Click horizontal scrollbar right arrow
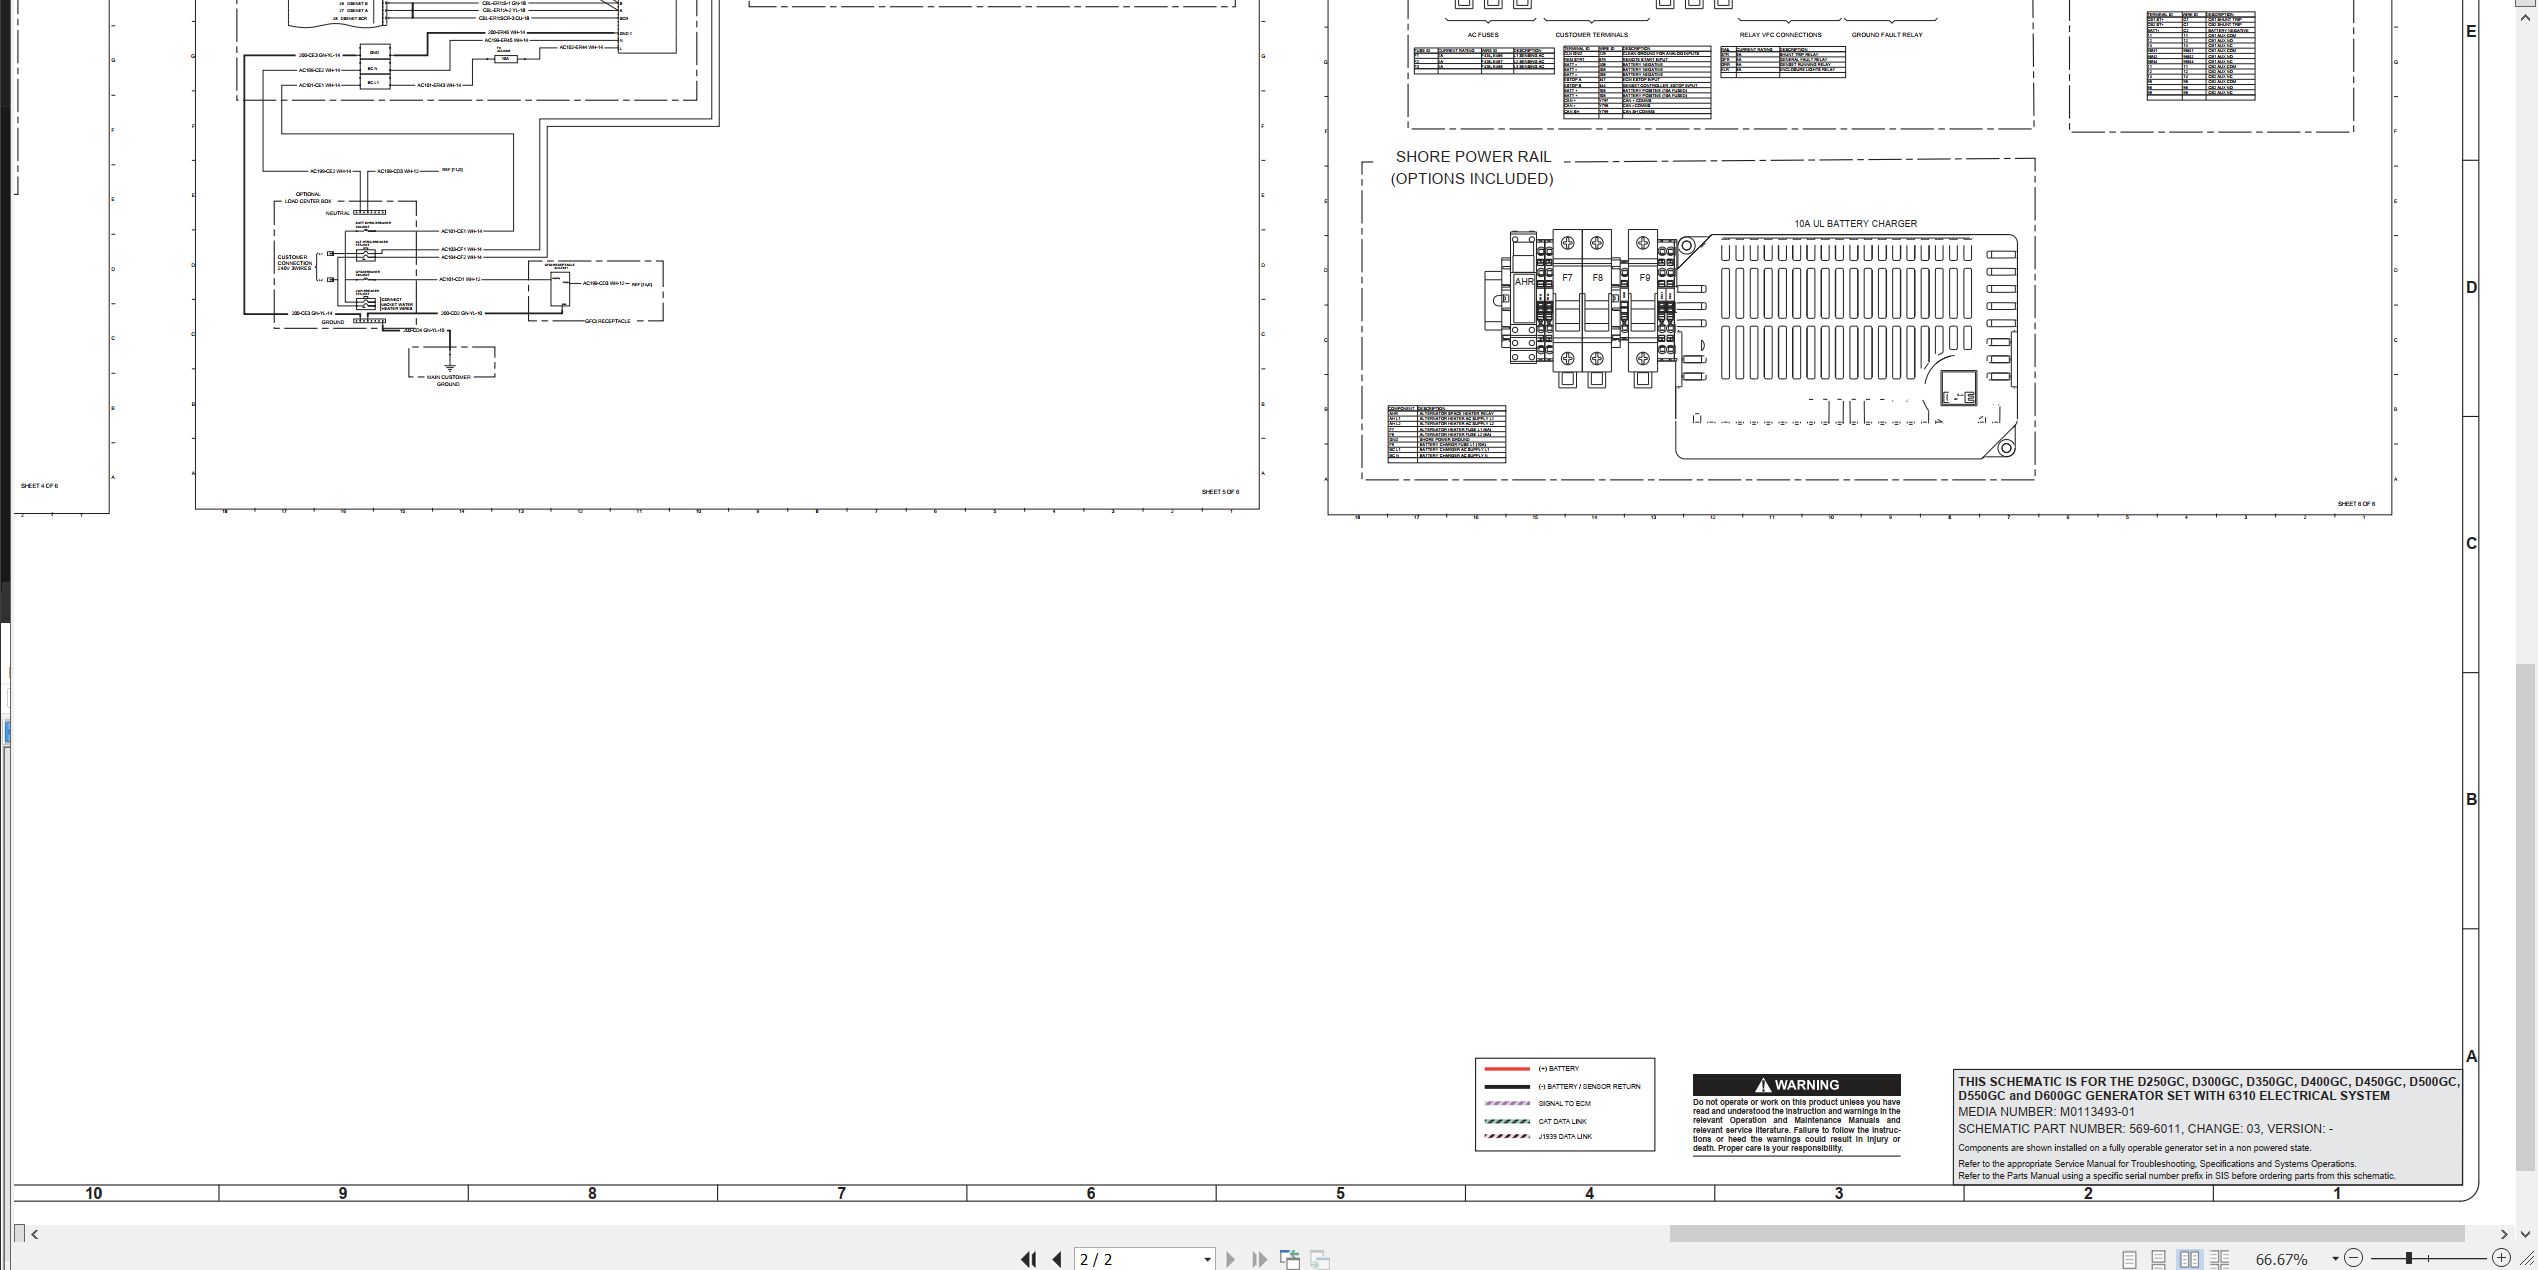 click(x=2504, y=1234)
